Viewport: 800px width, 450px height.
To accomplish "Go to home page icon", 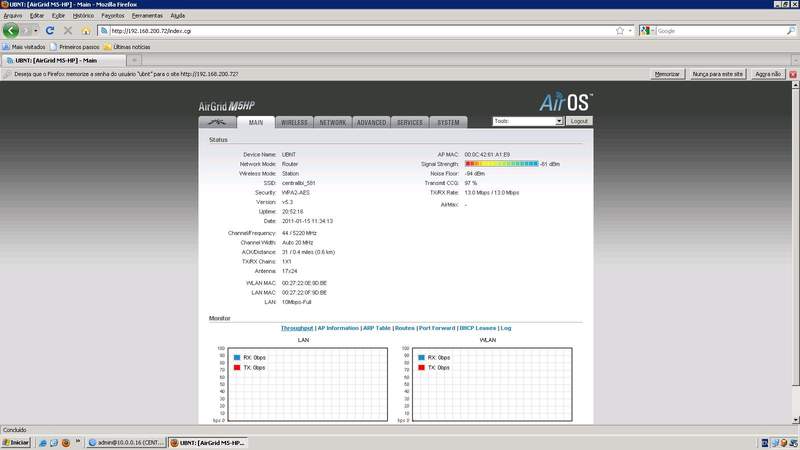I will tap(86, 31).
